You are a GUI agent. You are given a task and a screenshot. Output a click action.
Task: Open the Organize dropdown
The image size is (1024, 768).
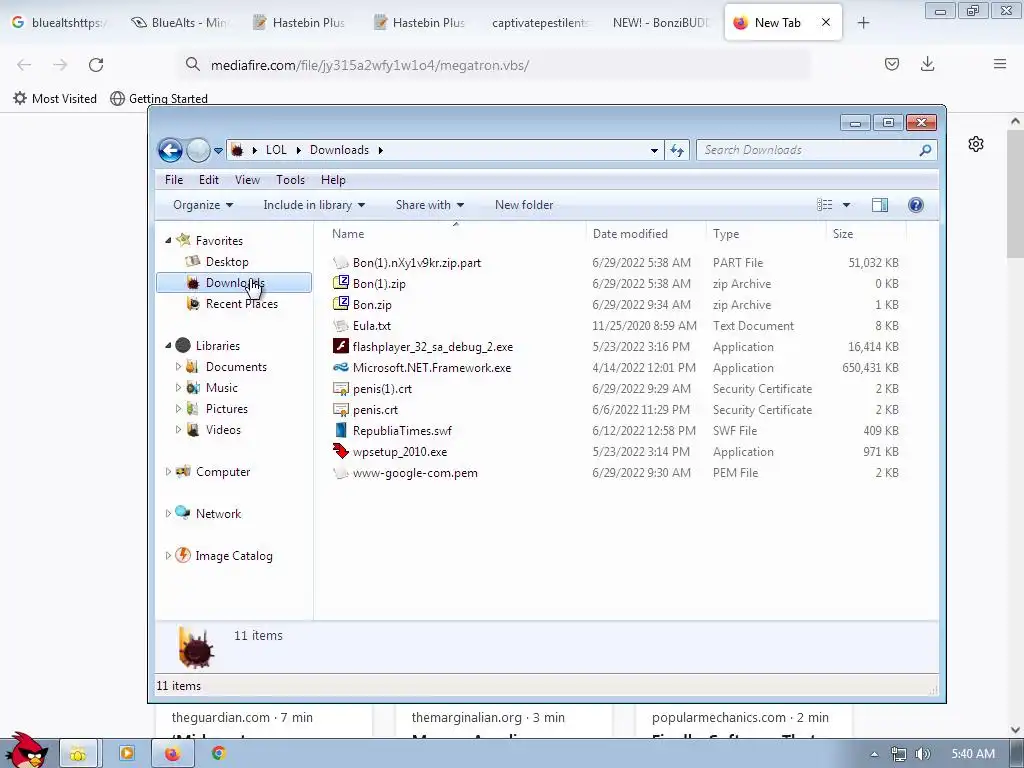click(203, 205)
